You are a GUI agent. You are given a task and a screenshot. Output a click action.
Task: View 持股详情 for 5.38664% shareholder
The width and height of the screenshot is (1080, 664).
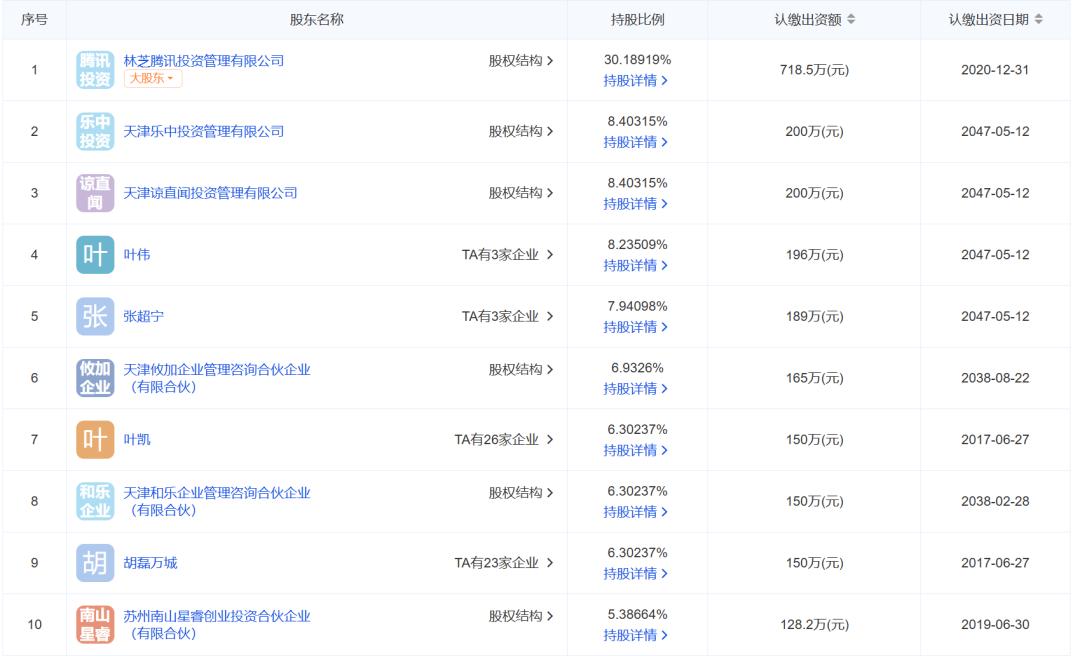[x=636, y=635]
